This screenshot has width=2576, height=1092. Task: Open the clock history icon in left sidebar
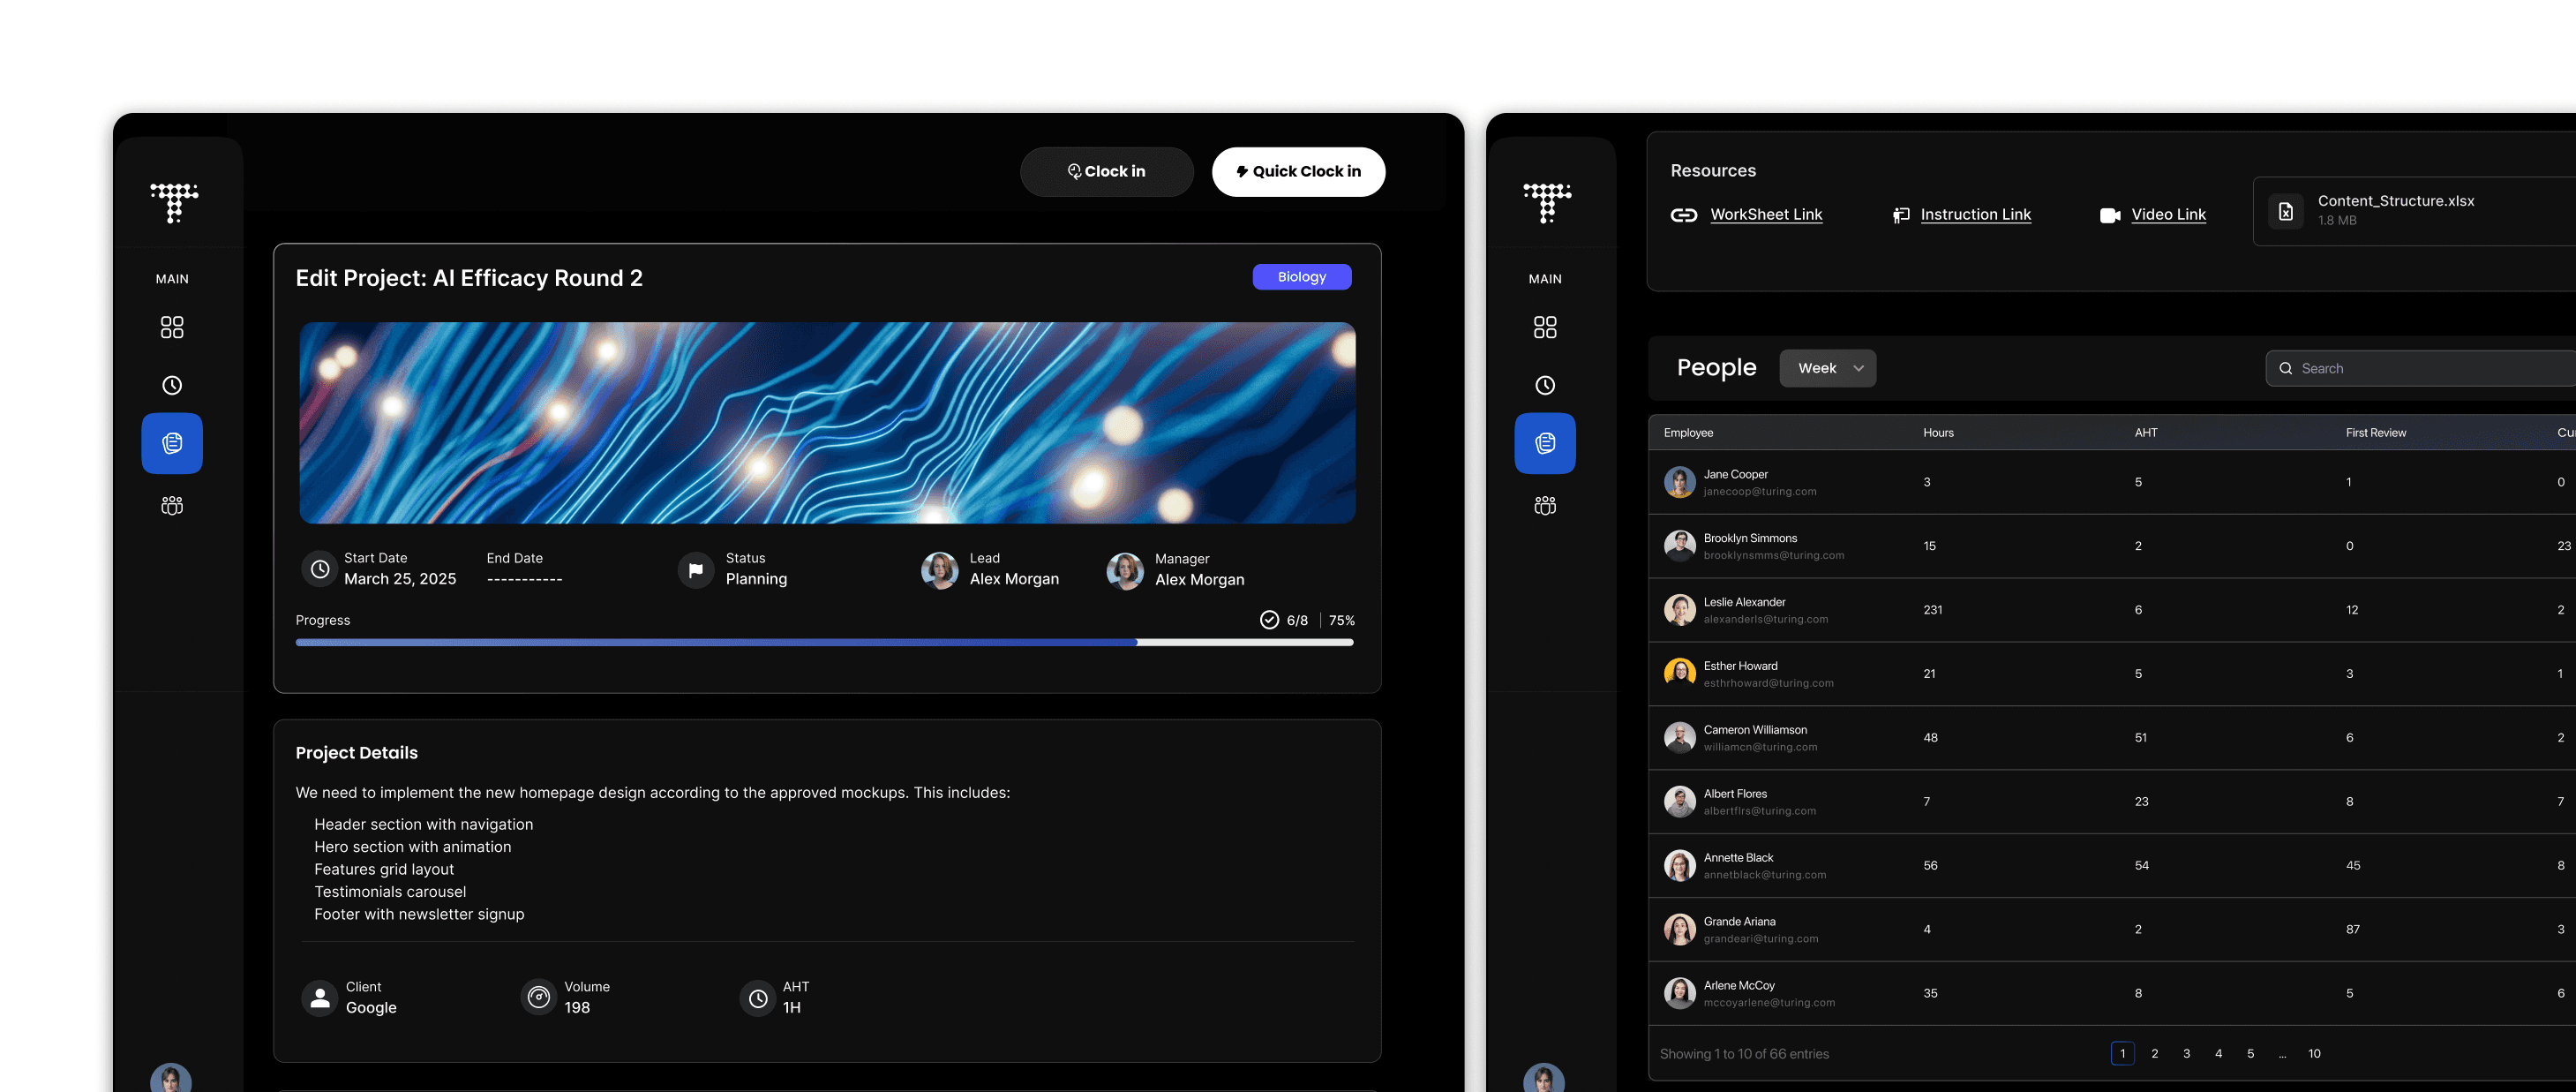[172, 385]
